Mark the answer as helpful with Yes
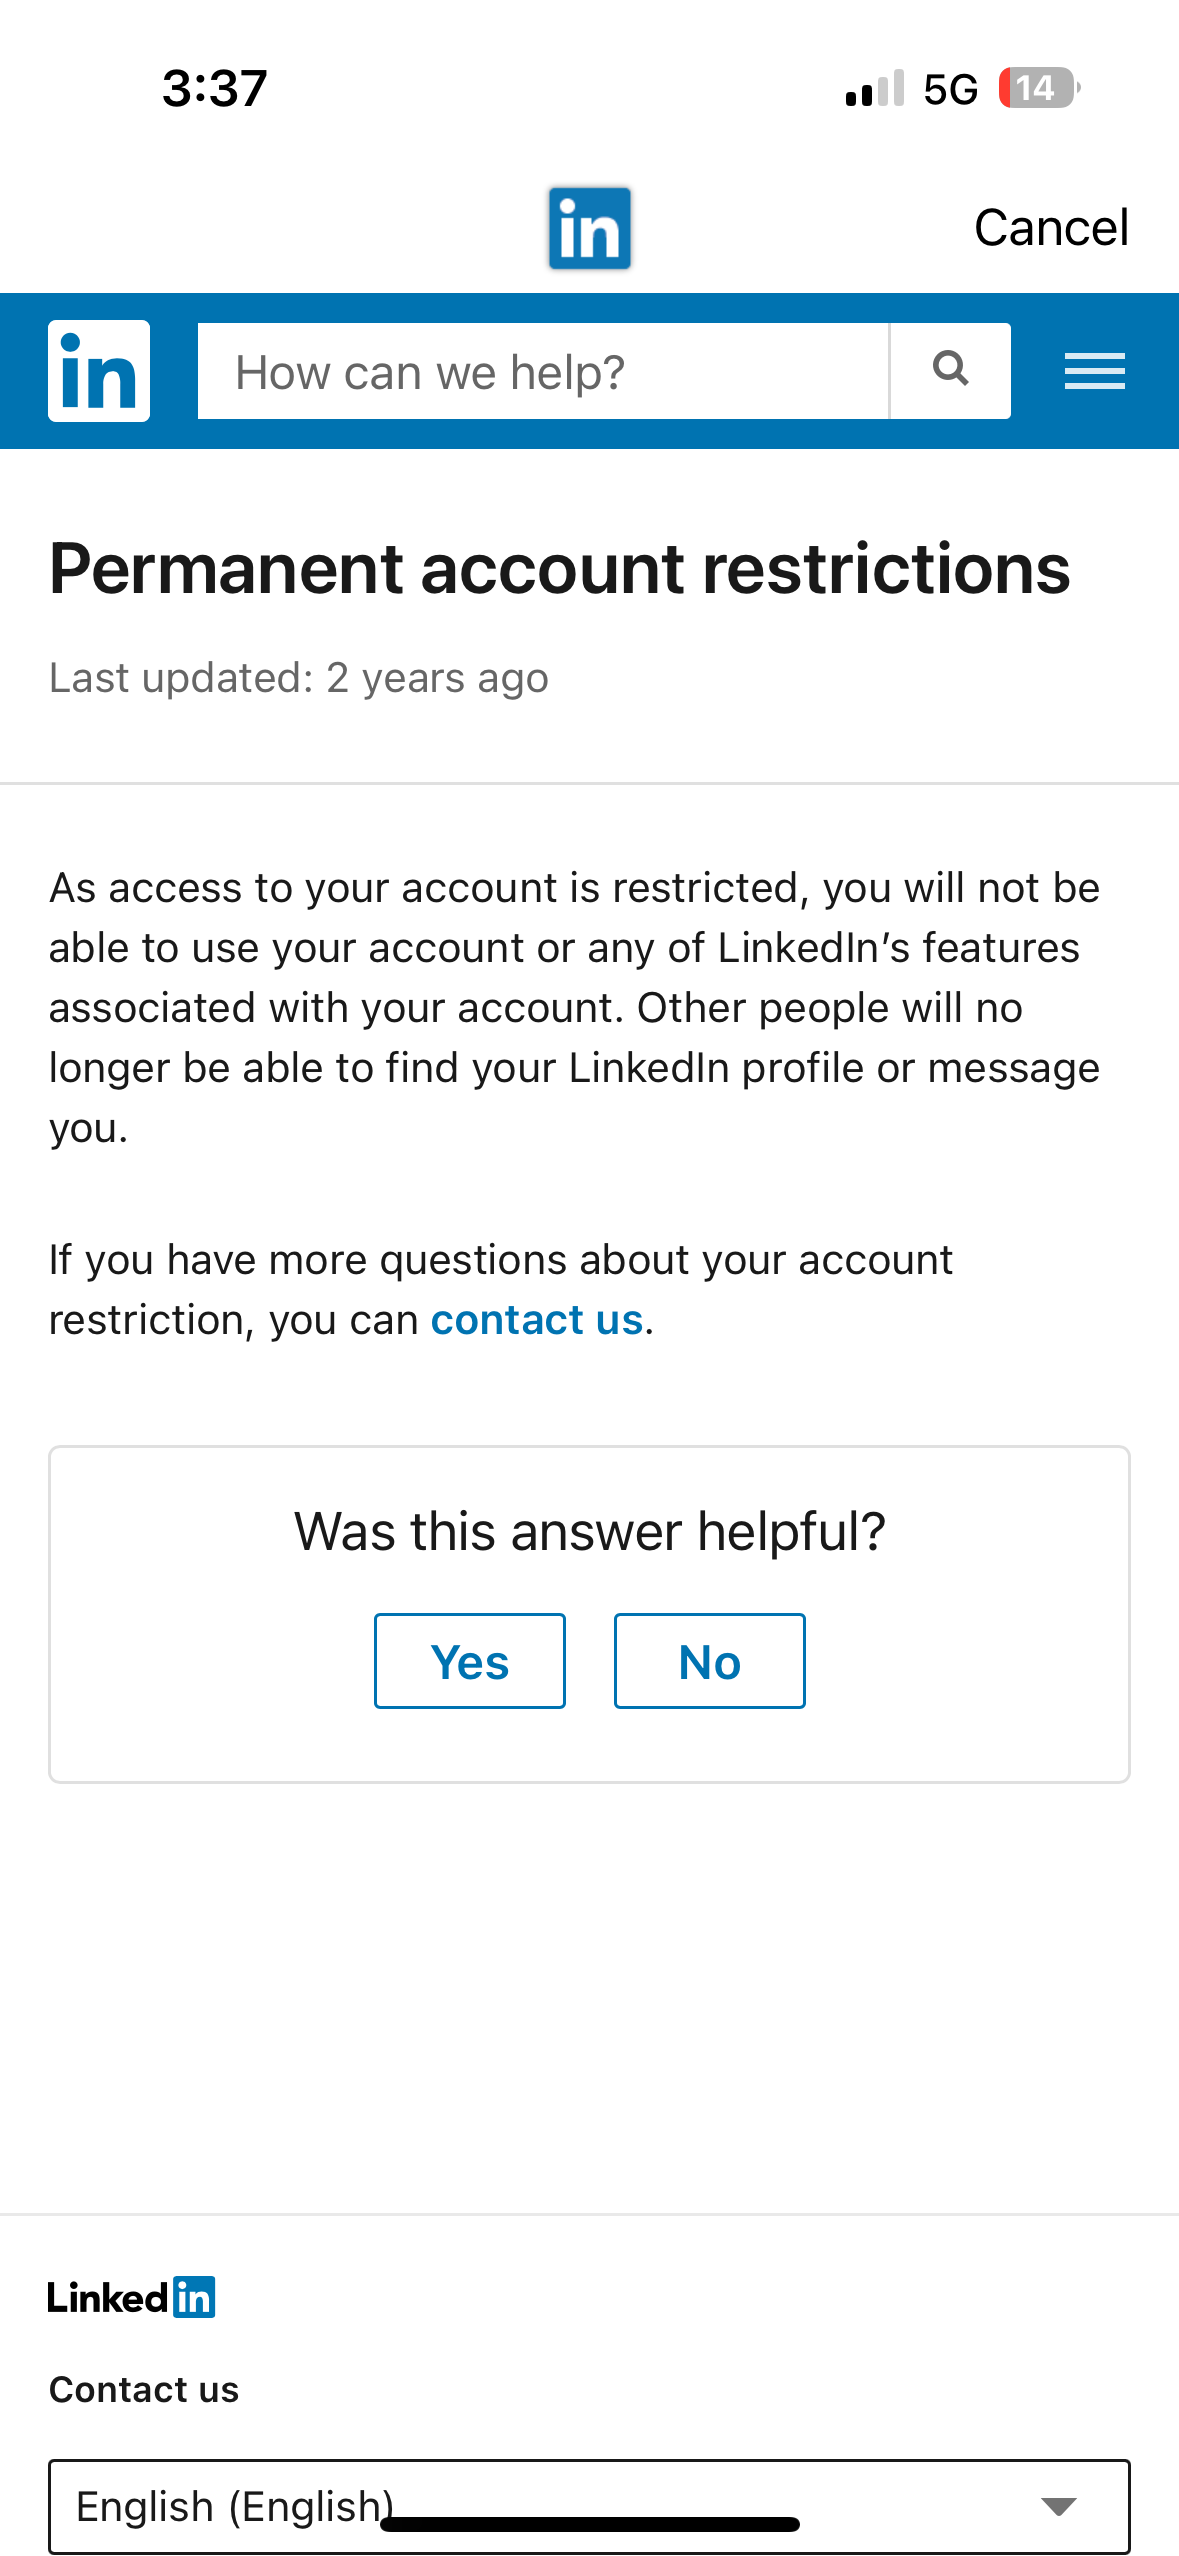Image resolution: width=1179 pixels, height=2556 pixels. point(469,1661)
